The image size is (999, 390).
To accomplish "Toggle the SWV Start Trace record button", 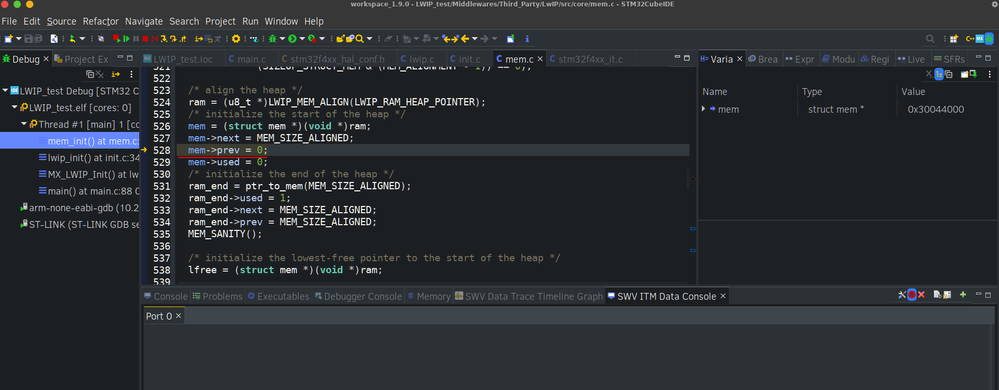I will (x=912, y=295).
